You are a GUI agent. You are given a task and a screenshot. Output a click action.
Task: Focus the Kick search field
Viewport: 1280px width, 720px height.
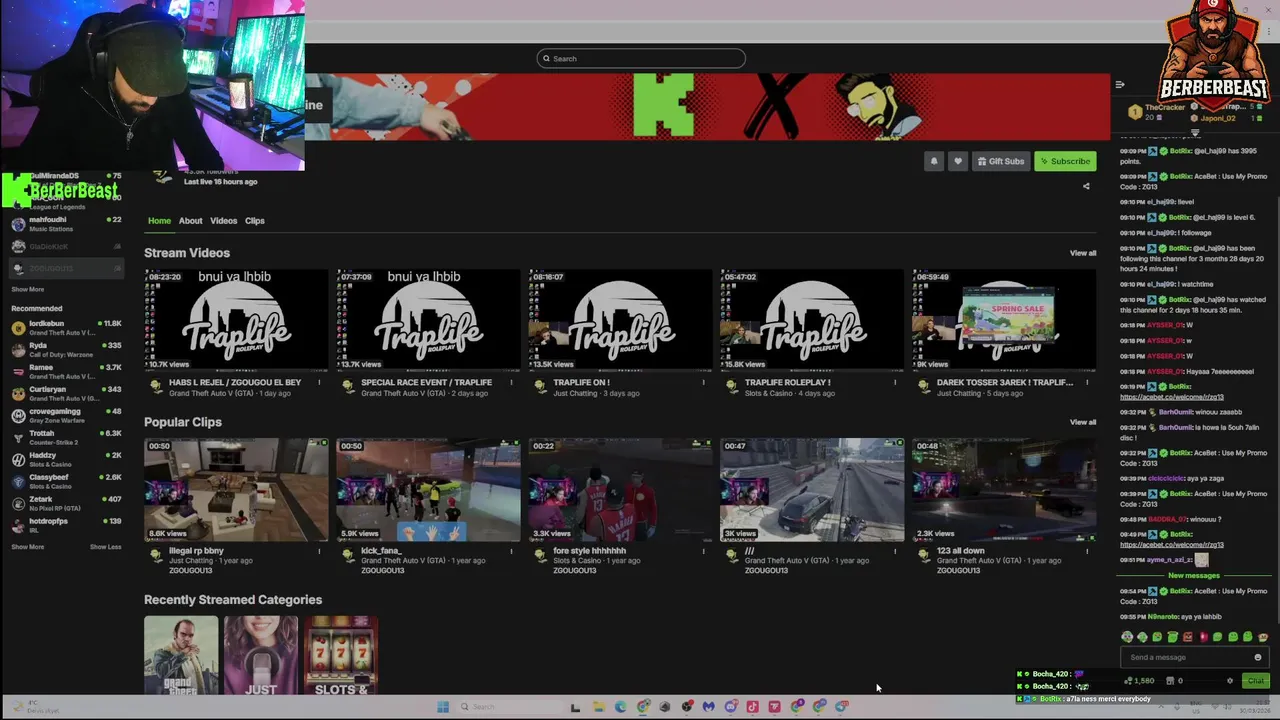click(x=641, y=58)
